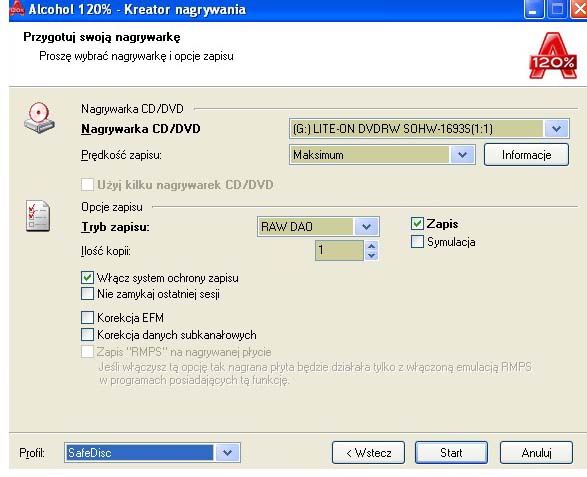This screenshot has height=477, width=587.
Task: Decrease Ilość kopii with down arrow
Action: (x=371, y=255)
